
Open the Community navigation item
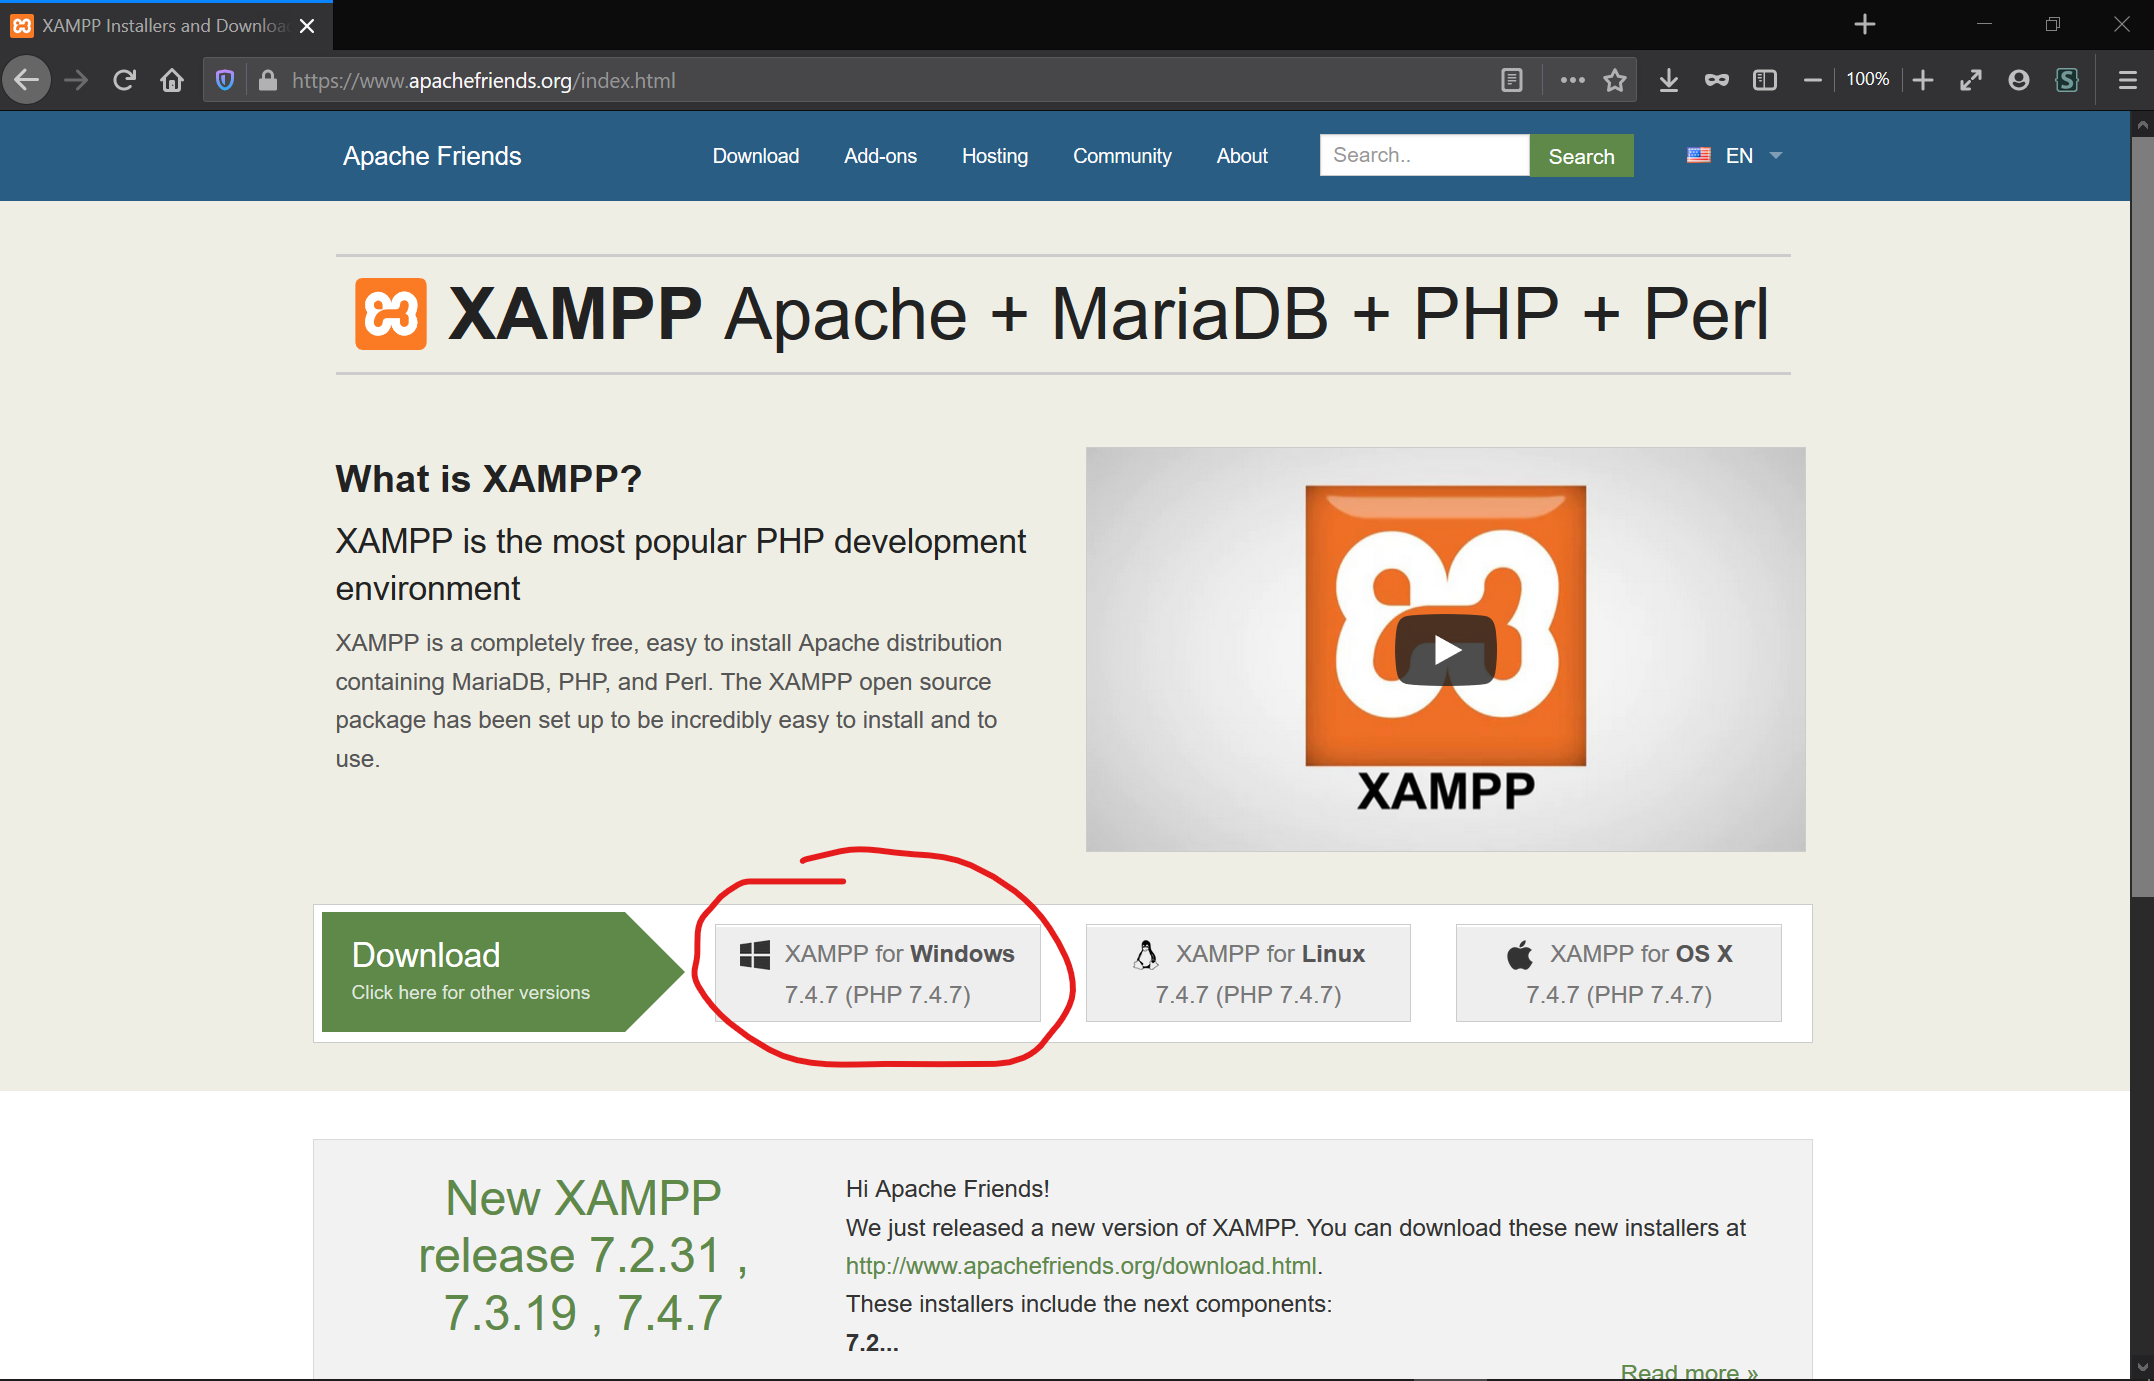[x=1122, y=156]
